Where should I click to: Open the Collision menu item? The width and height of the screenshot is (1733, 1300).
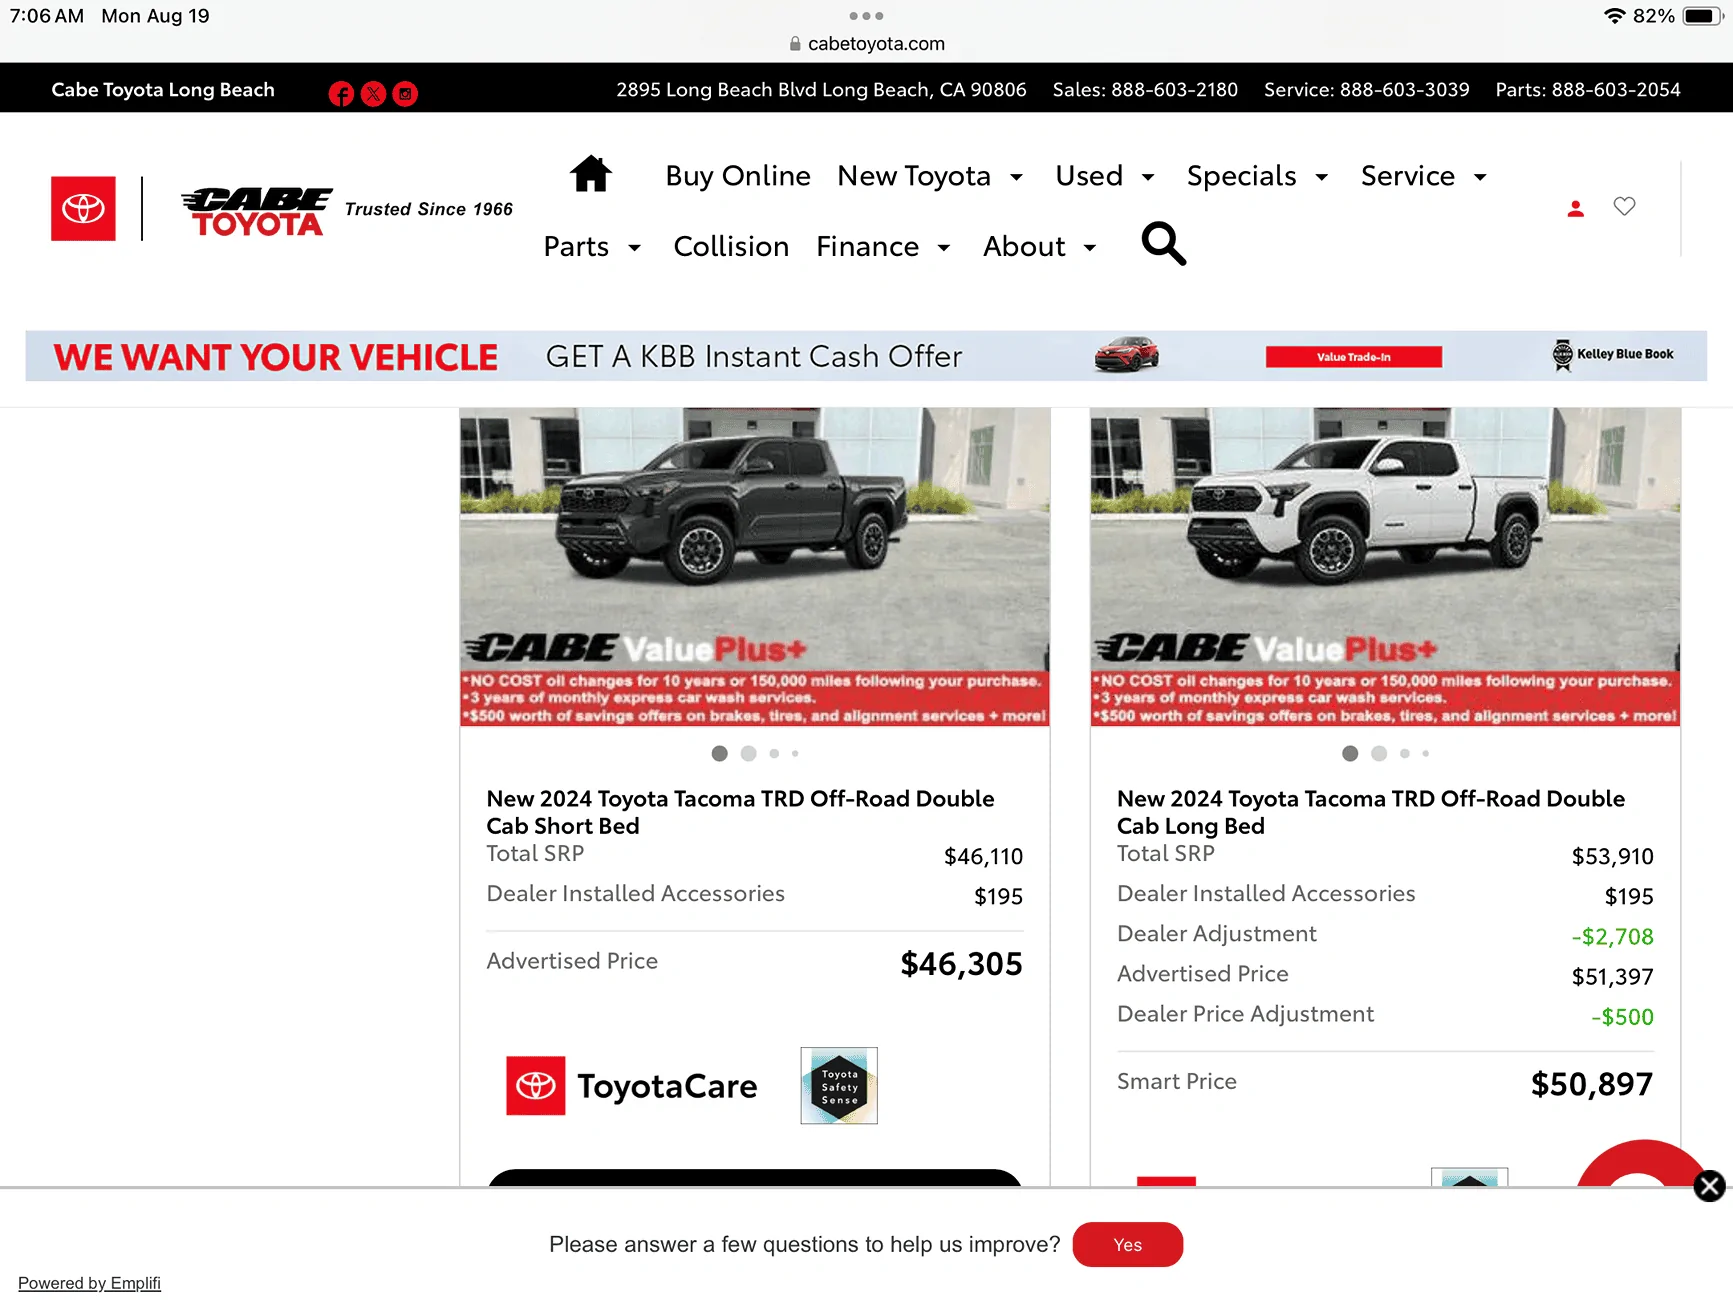click(x=731, y=247)
